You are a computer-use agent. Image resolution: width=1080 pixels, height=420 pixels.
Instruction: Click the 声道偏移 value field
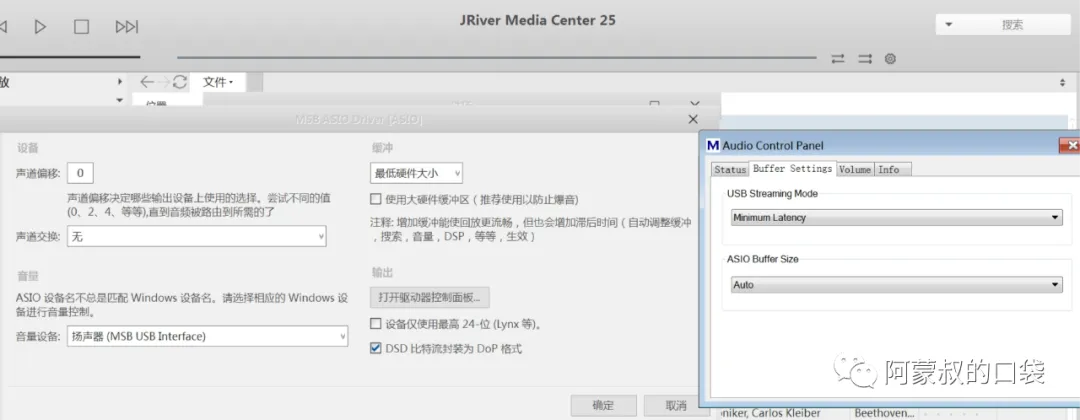point(80,173)
